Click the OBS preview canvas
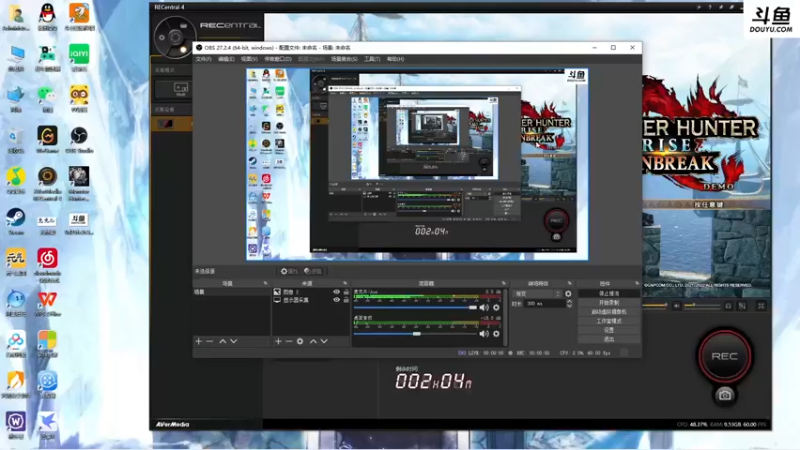Viewport: 800px width, 450px height. (x=417, y=164)
